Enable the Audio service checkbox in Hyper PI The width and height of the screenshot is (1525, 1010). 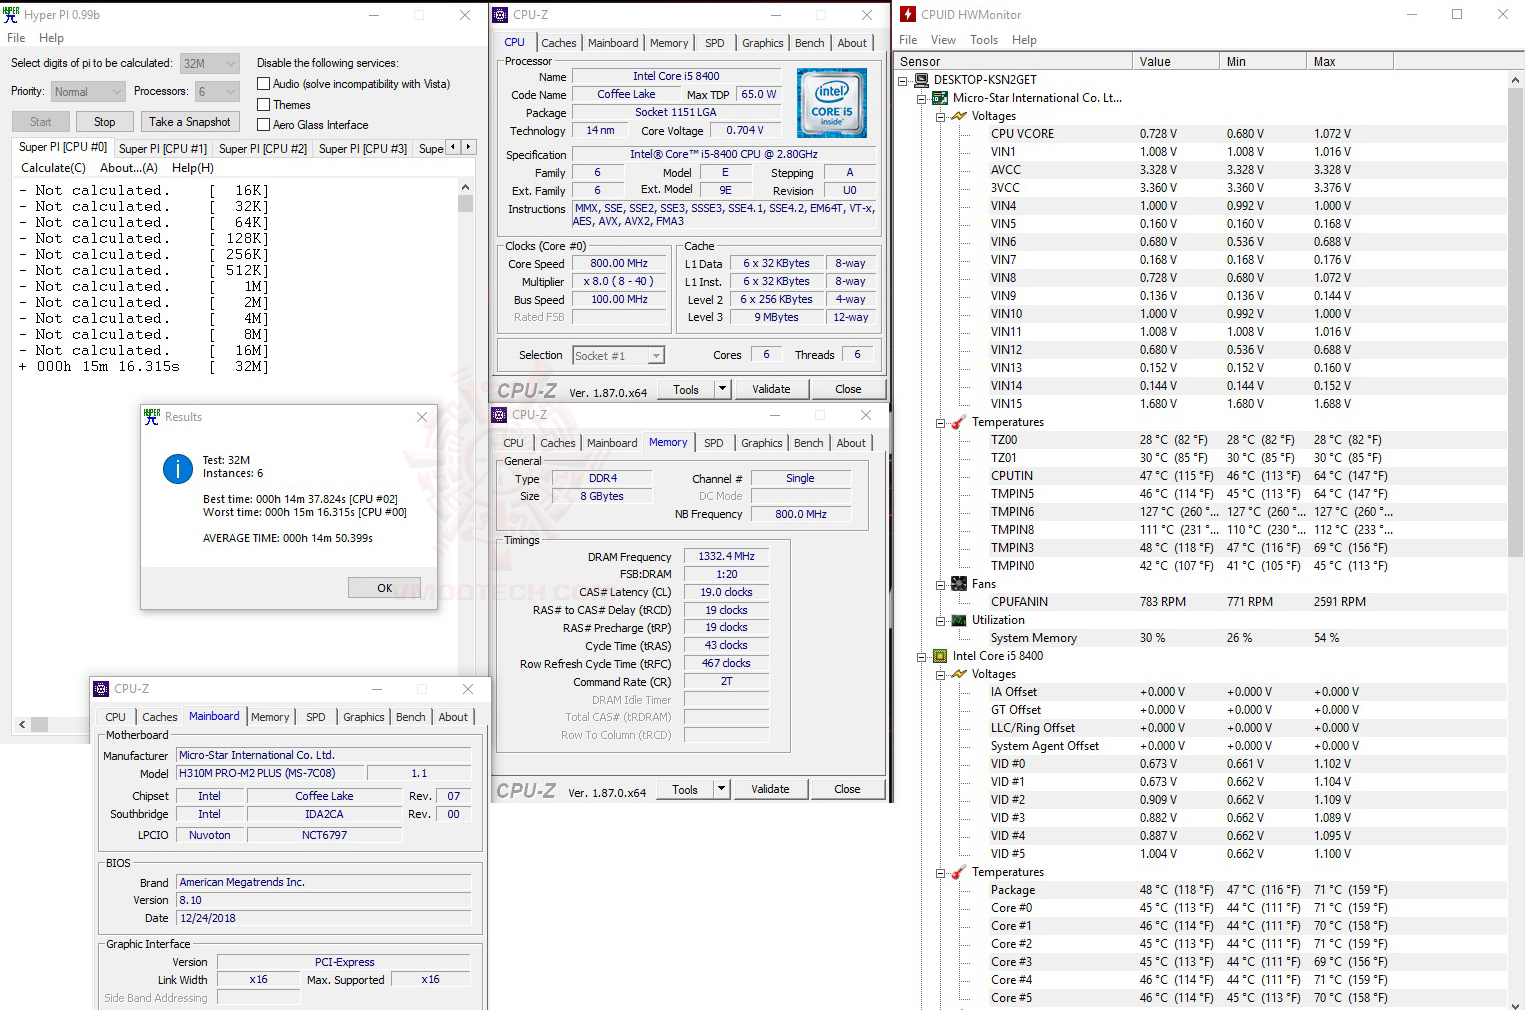click(x=264, y=84)
